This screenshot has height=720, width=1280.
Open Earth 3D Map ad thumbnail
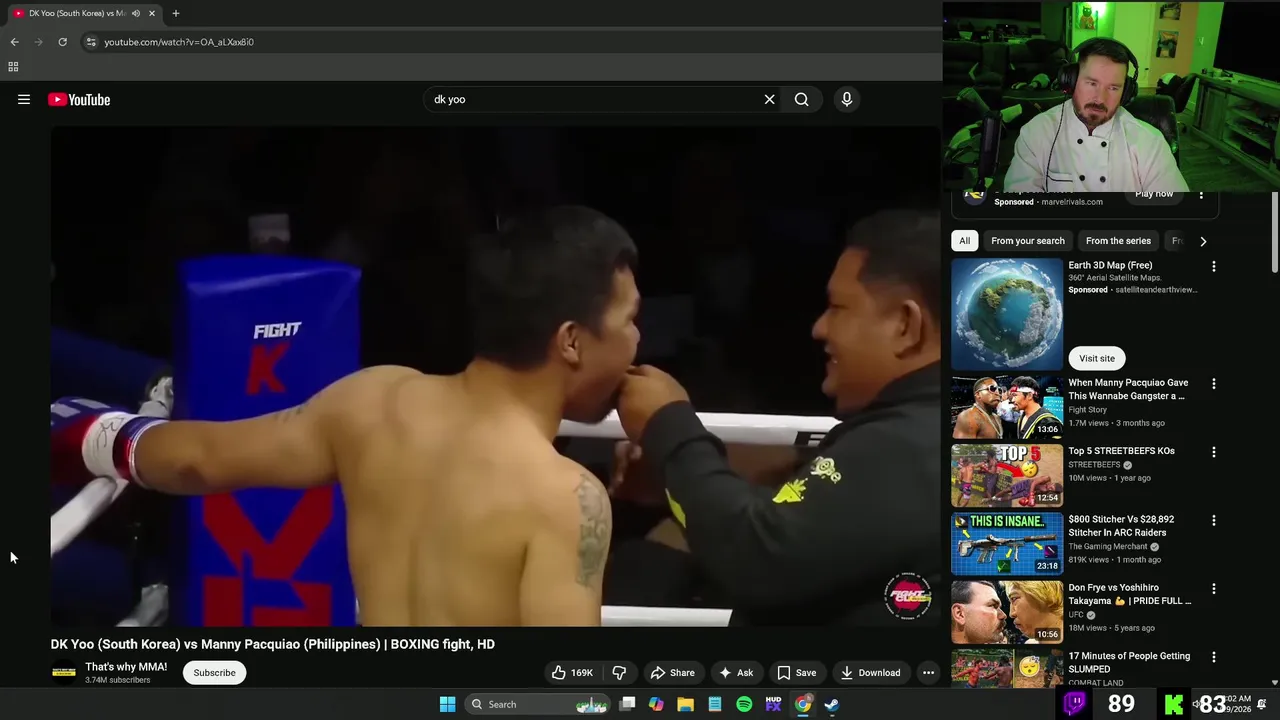[x=1007, y=314]
